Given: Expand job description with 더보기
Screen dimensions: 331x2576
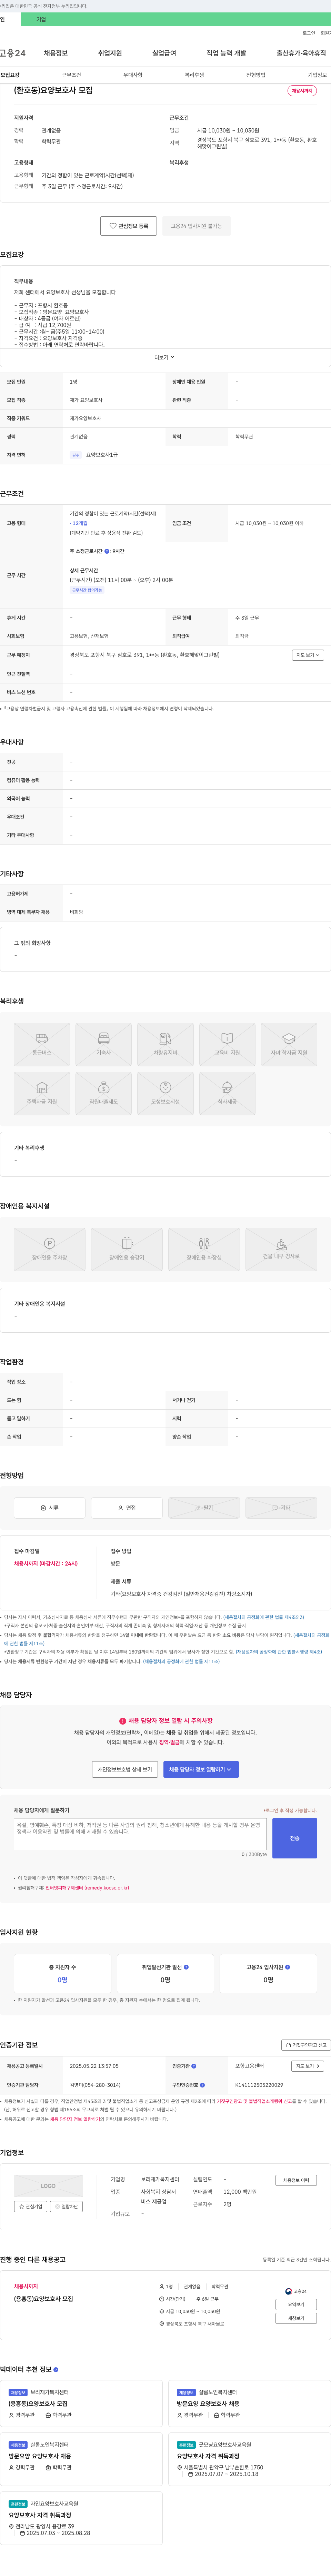Looking at the screenshot, I should point(164,357).
